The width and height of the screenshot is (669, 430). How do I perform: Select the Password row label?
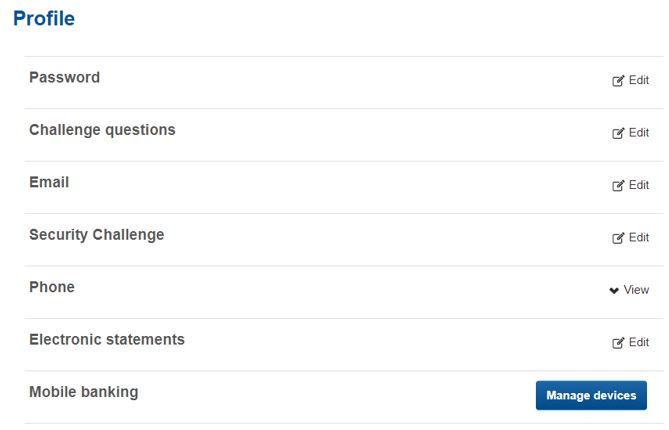[x=64, y=78]
